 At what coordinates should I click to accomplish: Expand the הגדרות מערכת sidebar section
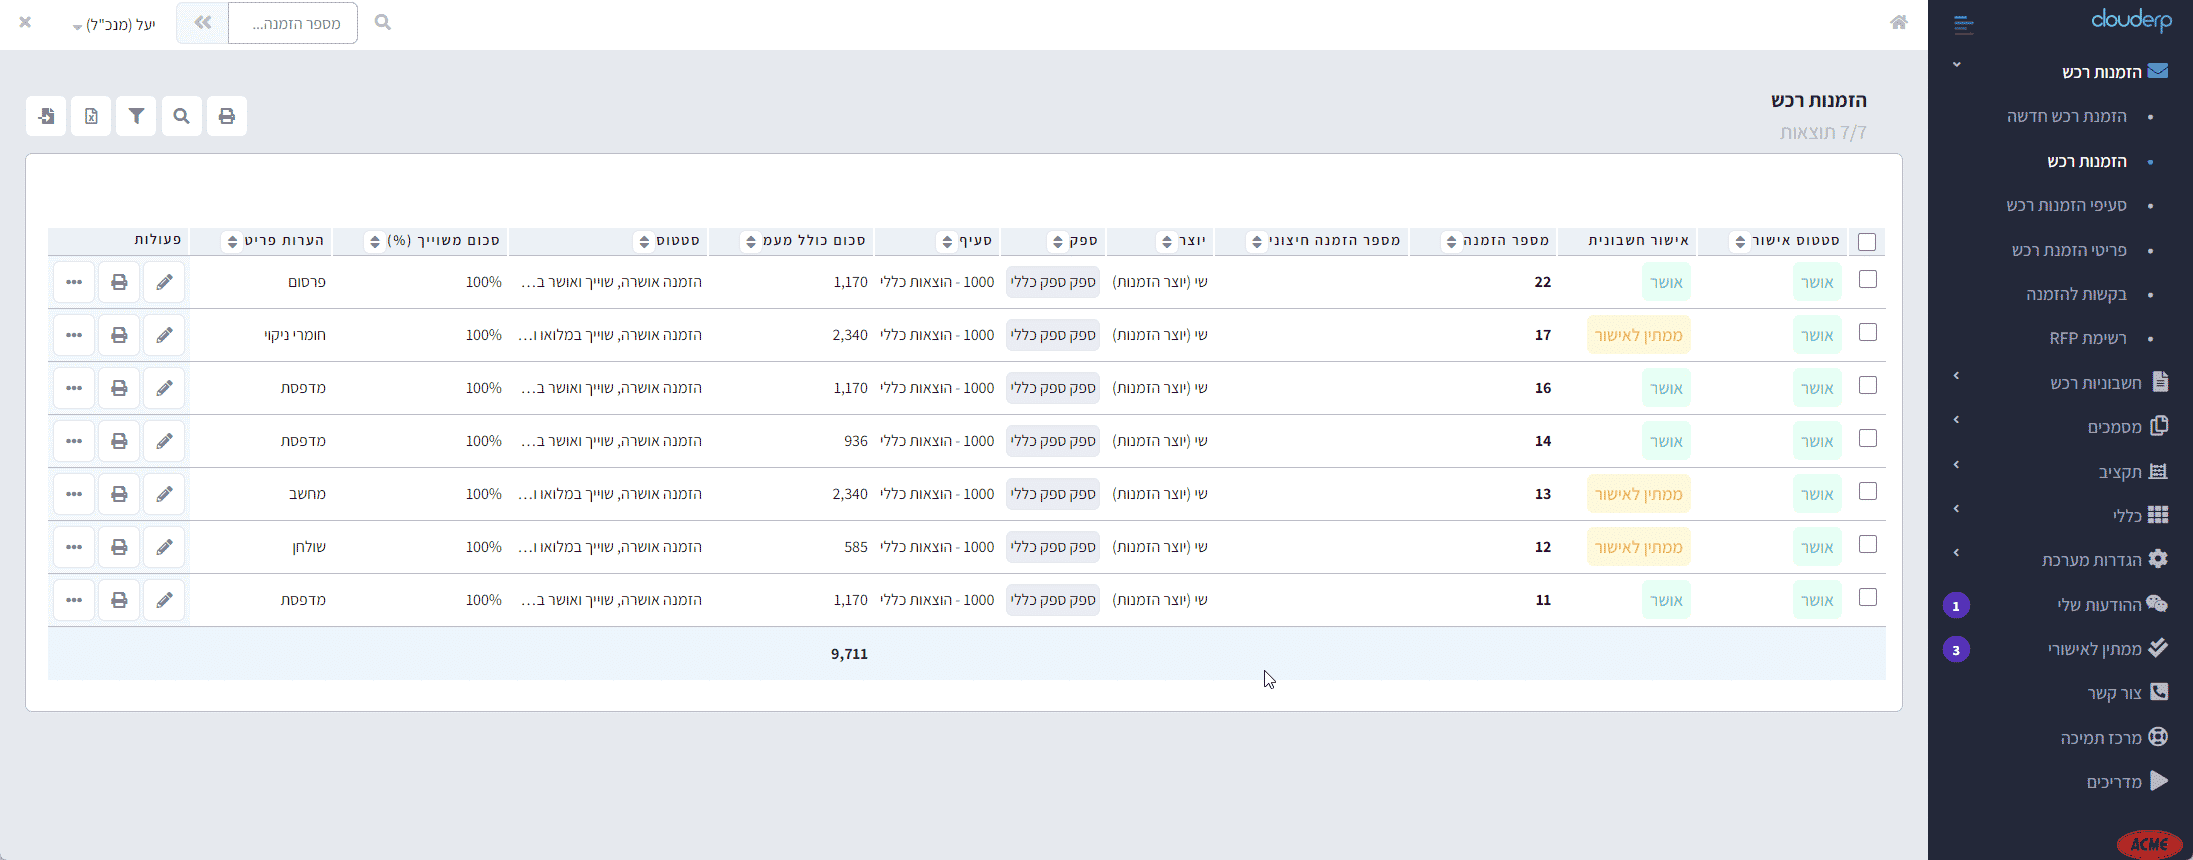(2091, 560)
